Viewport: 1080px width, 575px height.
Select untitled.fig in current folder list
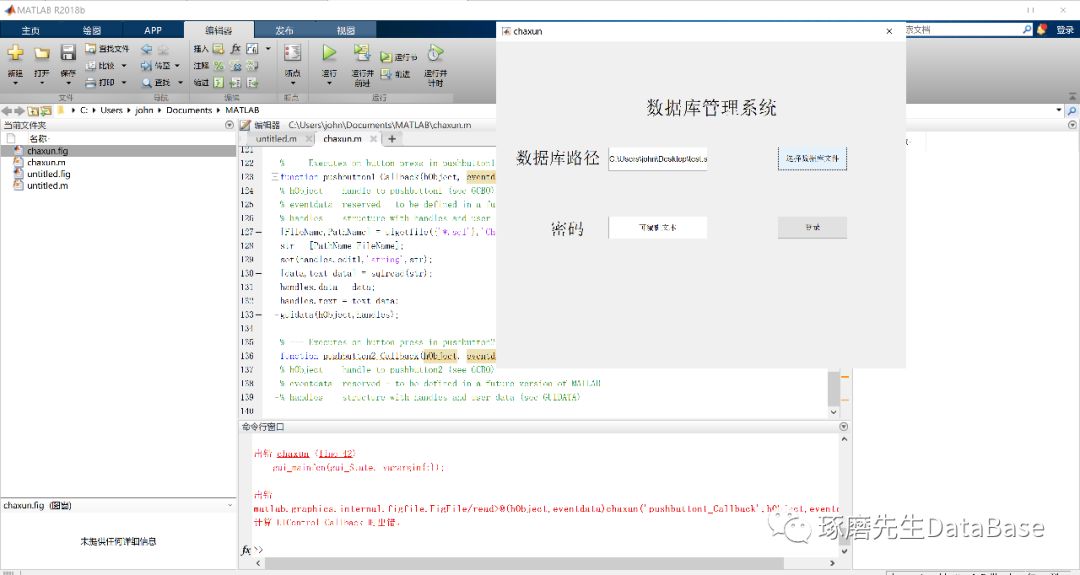48,174
